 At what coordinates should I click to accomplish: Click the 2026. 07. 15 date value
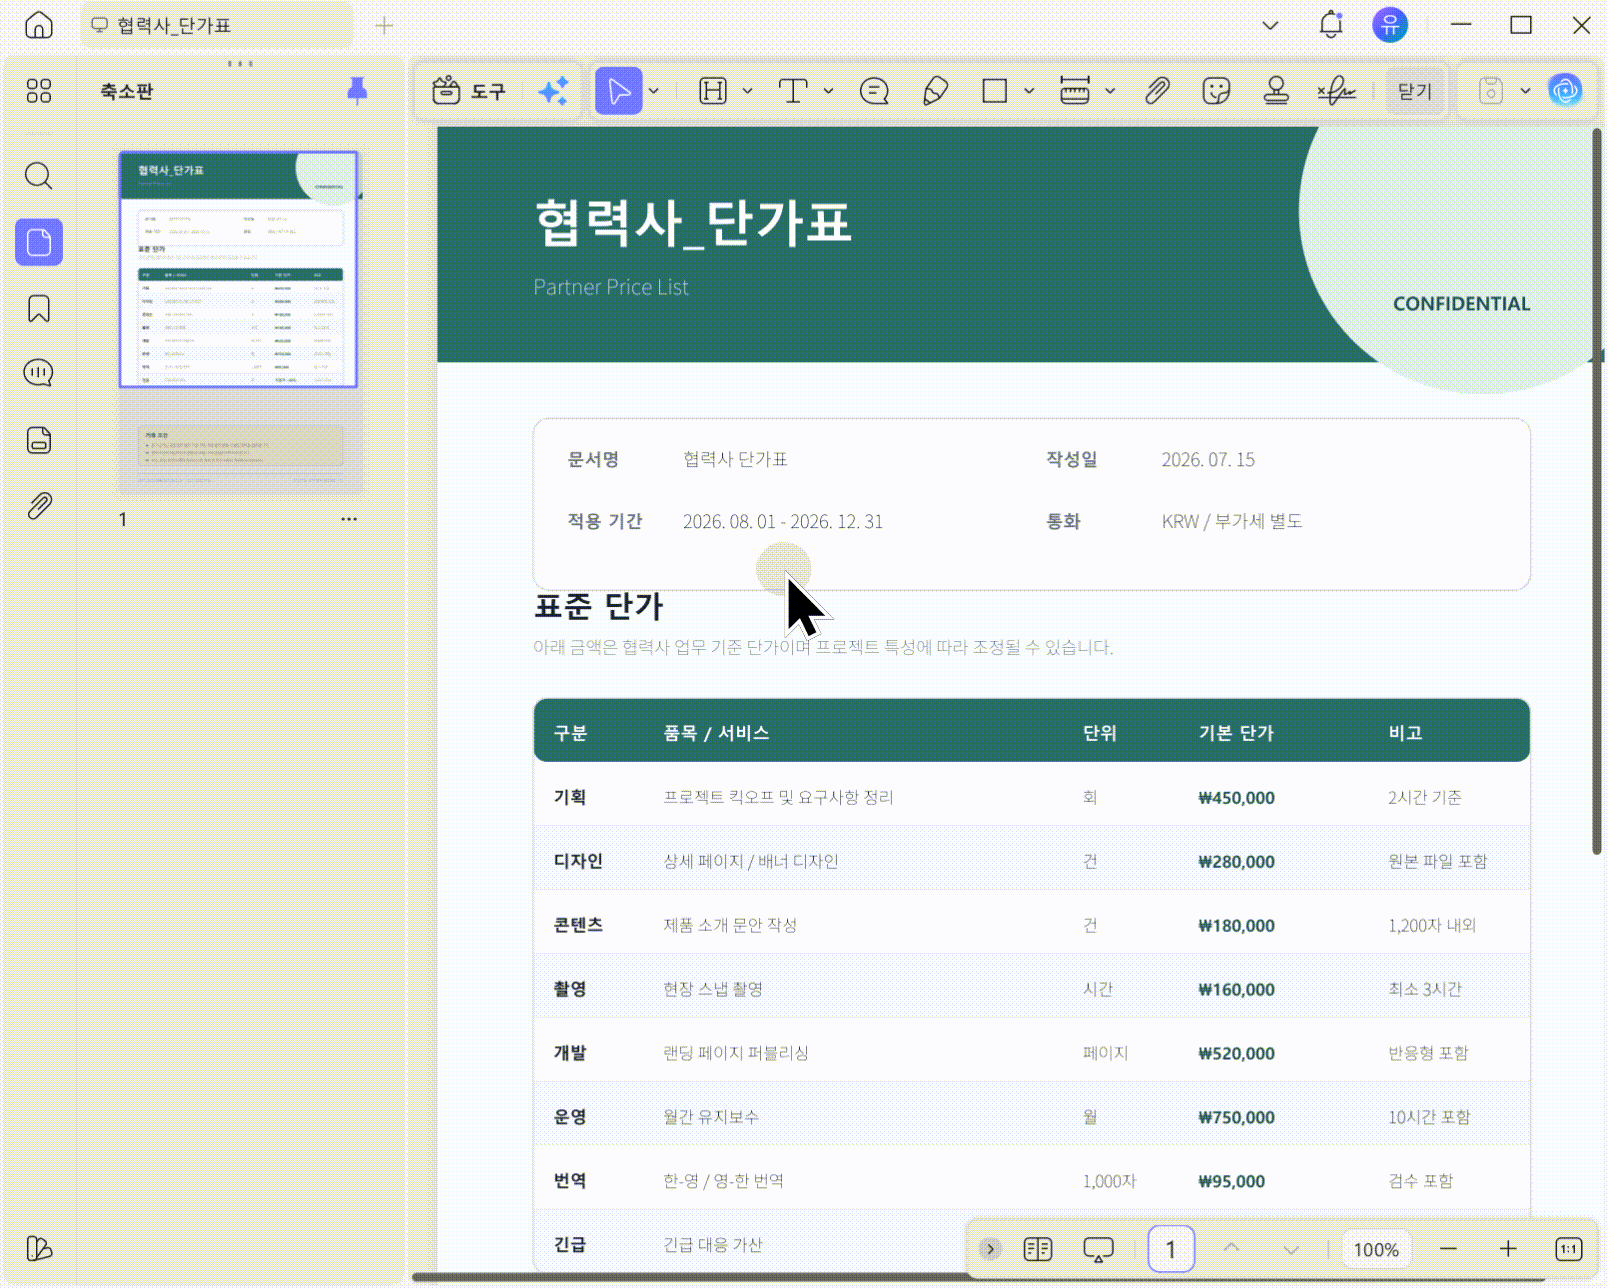pyautogui.click(x=1208, y=460)
